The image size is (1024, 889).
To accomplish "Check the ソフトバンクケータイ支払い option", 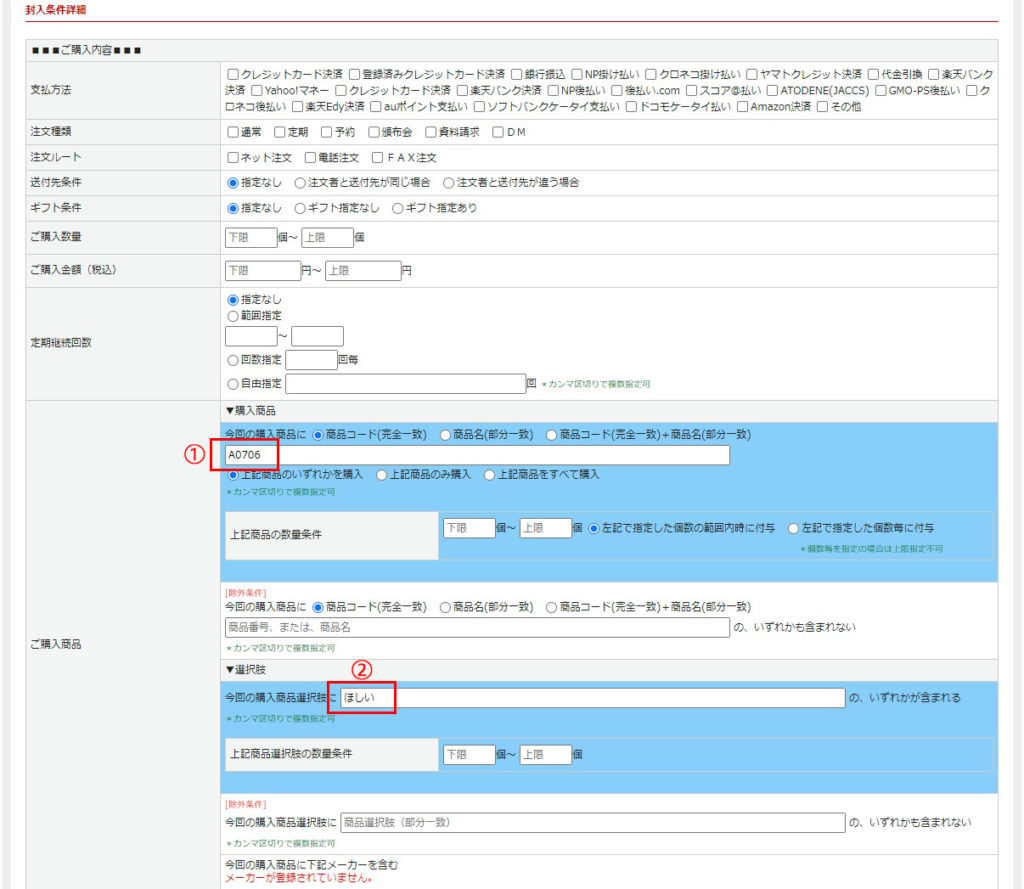I will (x=479, y=106).
